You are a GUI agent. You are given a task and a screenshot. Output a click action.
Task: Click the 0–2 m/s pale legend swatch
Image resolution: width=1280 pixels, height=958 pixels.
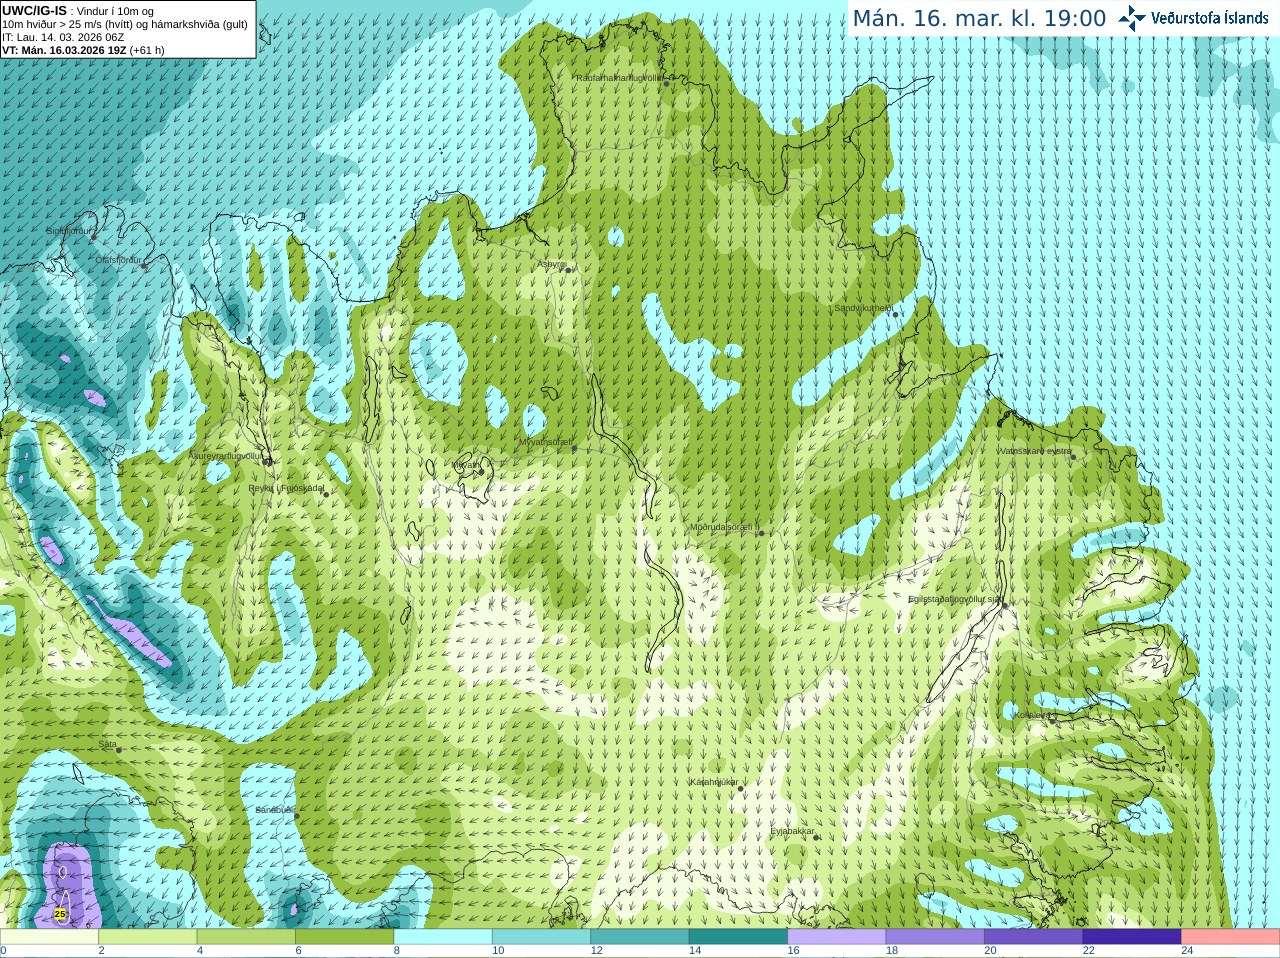tap(49, 937)
